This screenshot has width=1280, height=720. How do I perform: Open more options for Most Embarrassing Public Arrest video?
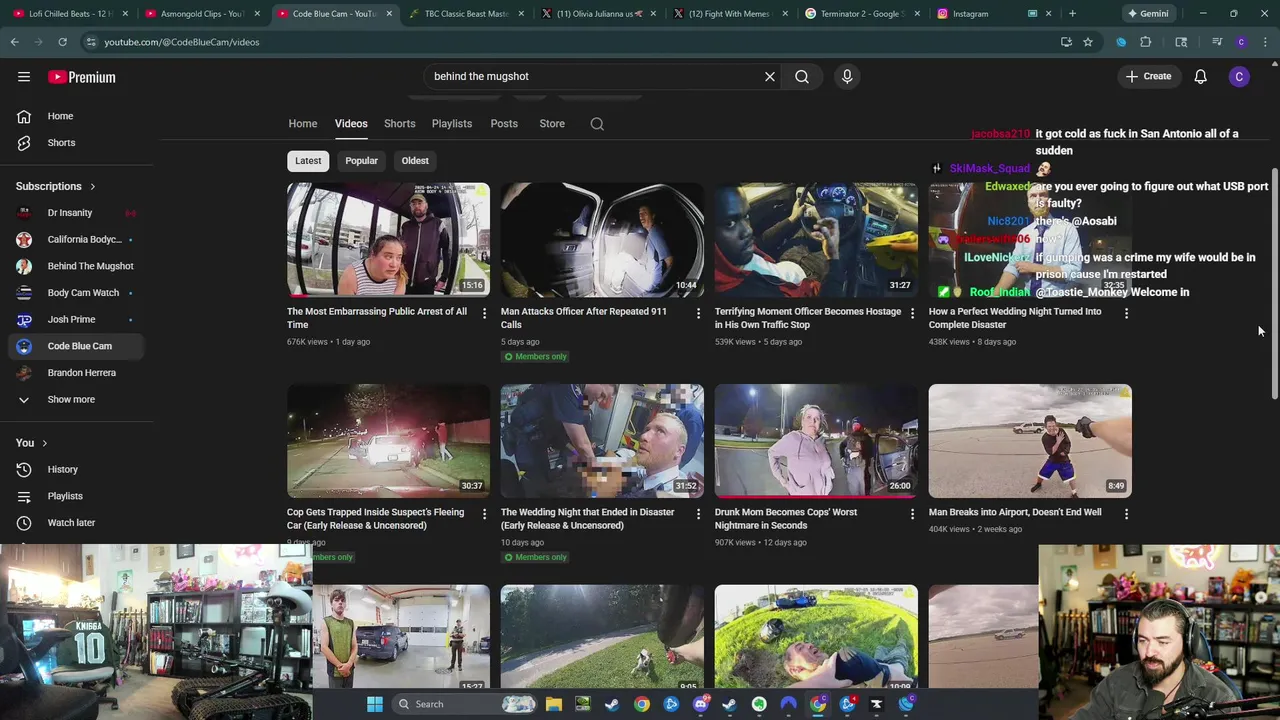[484, 313]
